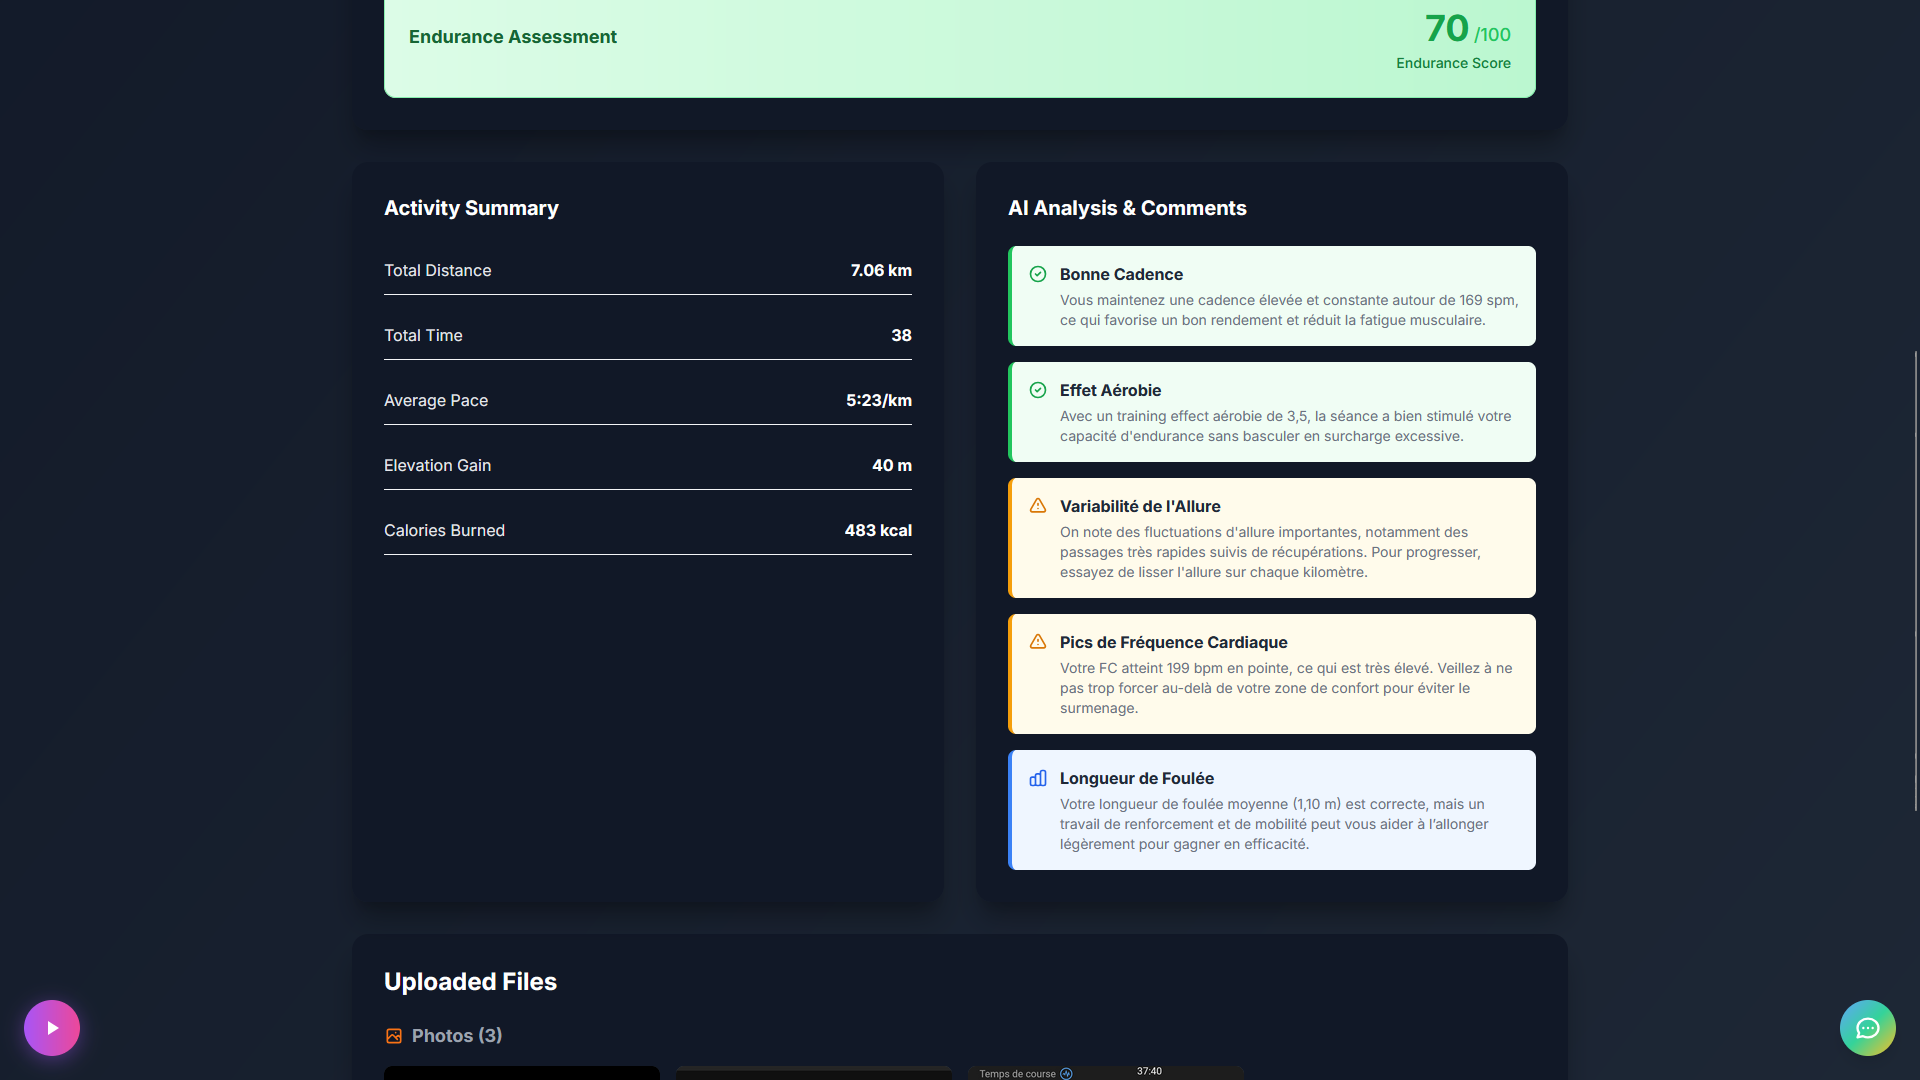This screenshot has width=1920, height=1080.
Task: Click the Longueur de Foulée bar chart icon
Action: pos(1038,778)
